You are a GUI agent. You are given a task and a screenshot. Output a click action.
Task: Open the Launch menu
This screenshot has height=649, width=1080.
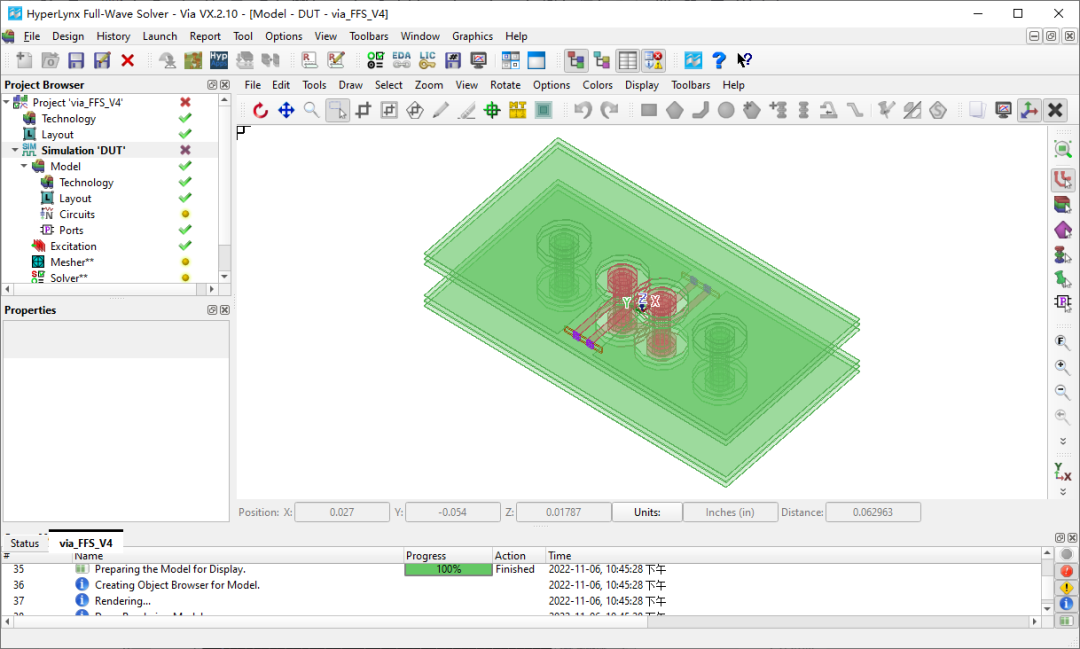coord(159,37)
